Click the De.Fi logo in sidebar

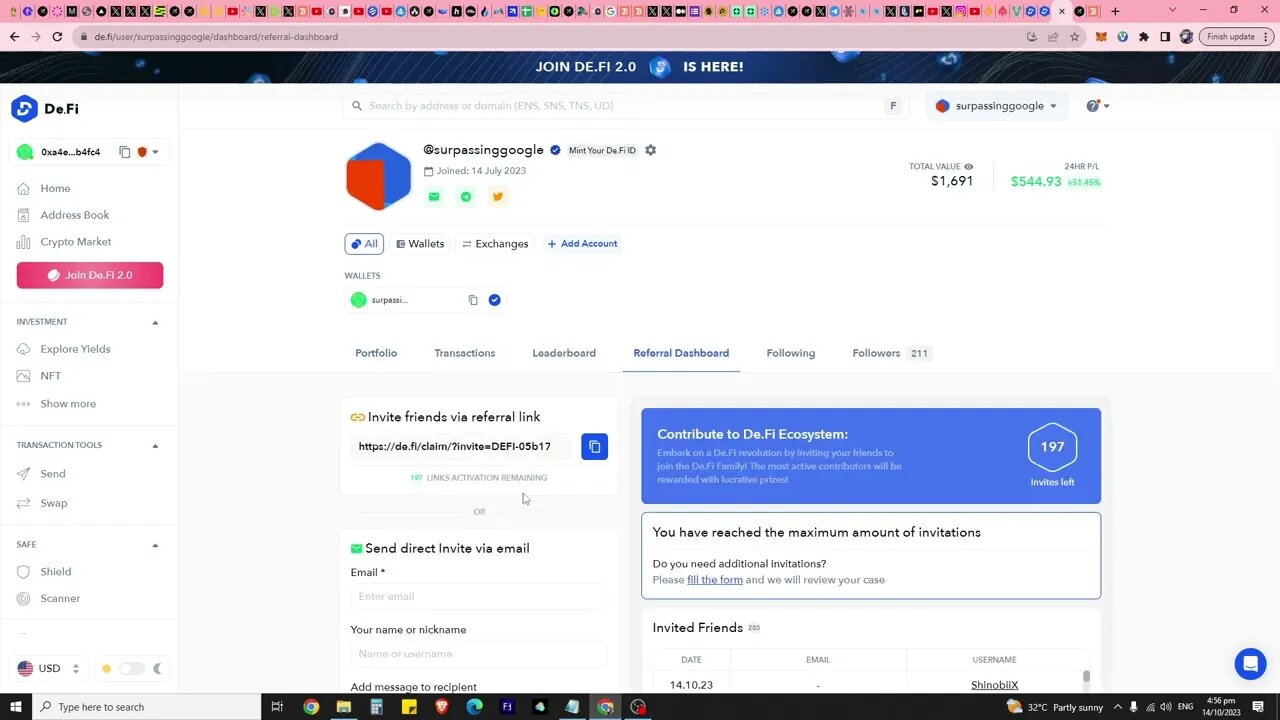[x=45, y=109]
